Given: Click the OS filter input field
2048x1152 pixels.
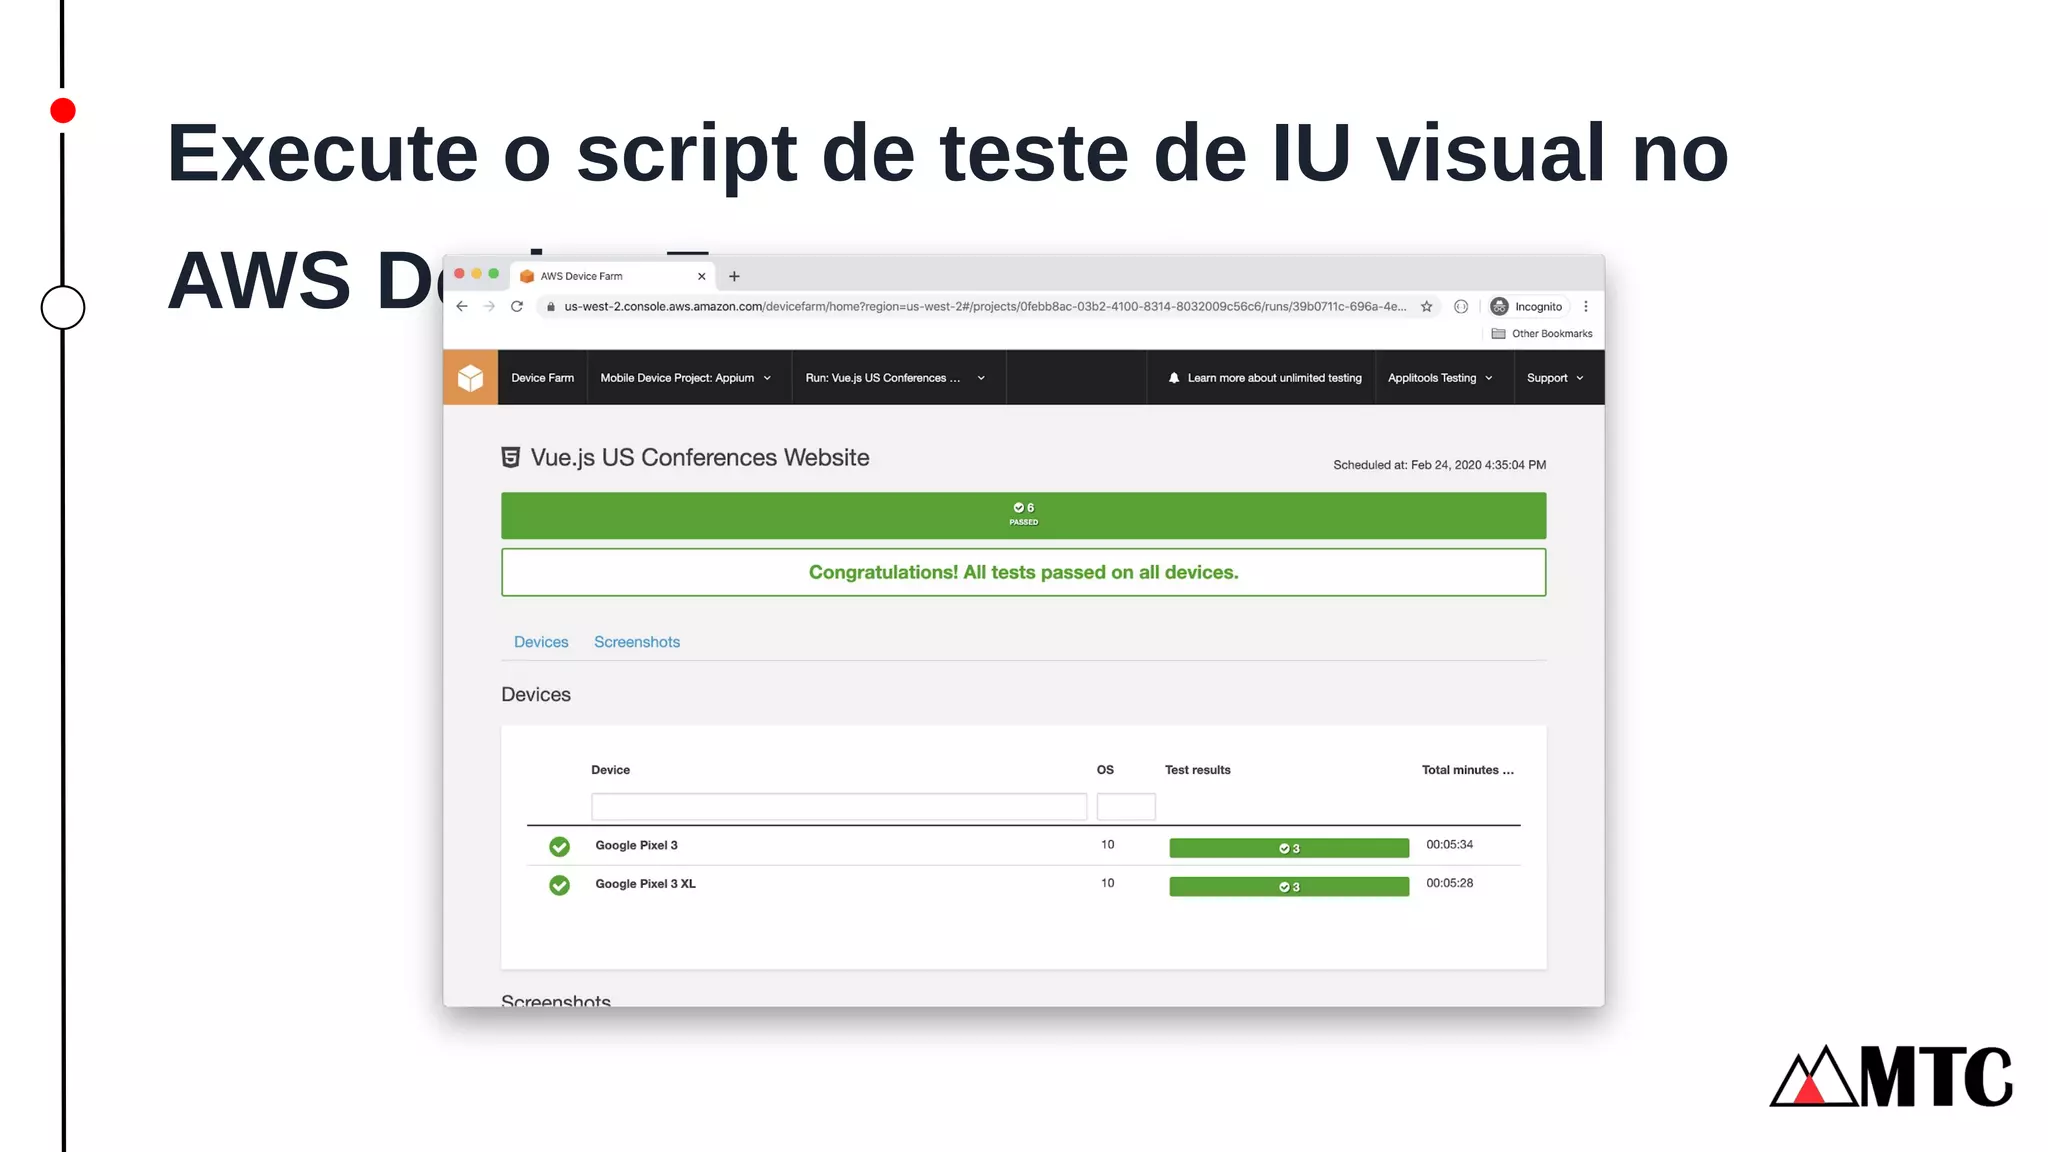Looking at the screenshot, I should tap(1126, 806).
